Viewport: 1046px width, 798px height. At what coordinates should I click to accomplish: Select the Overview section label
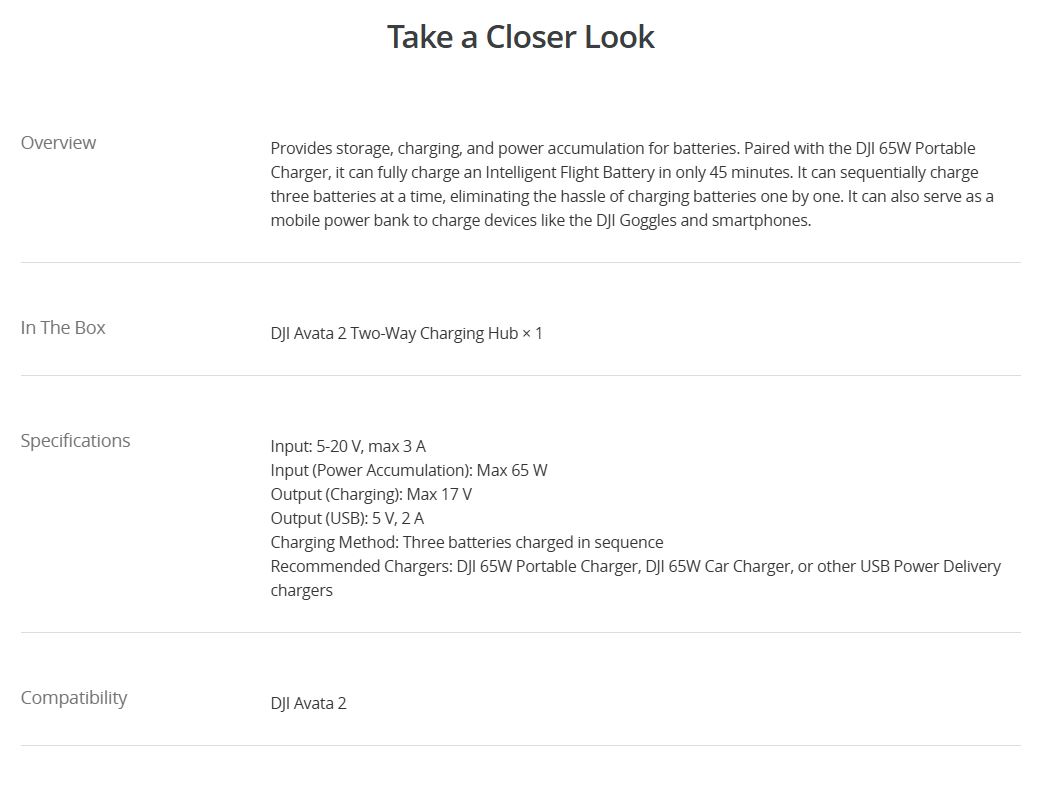coord(58,143)
